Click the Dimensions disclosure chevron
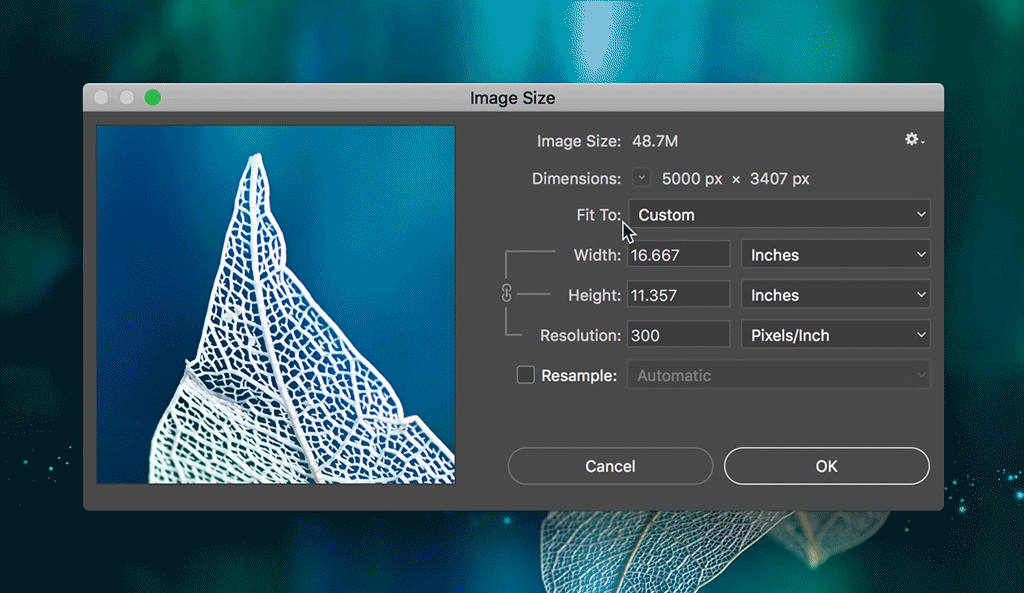 click(641, 177)
